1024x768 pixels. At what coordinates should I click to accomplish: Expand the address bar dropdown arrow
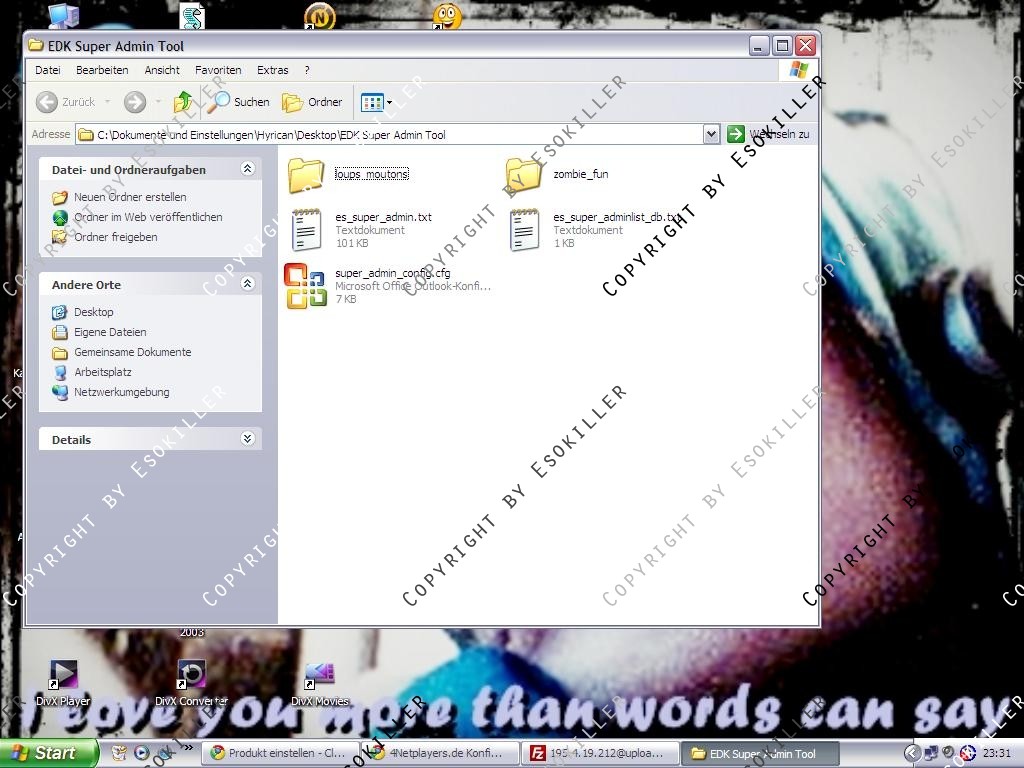(x=711, y=134)
